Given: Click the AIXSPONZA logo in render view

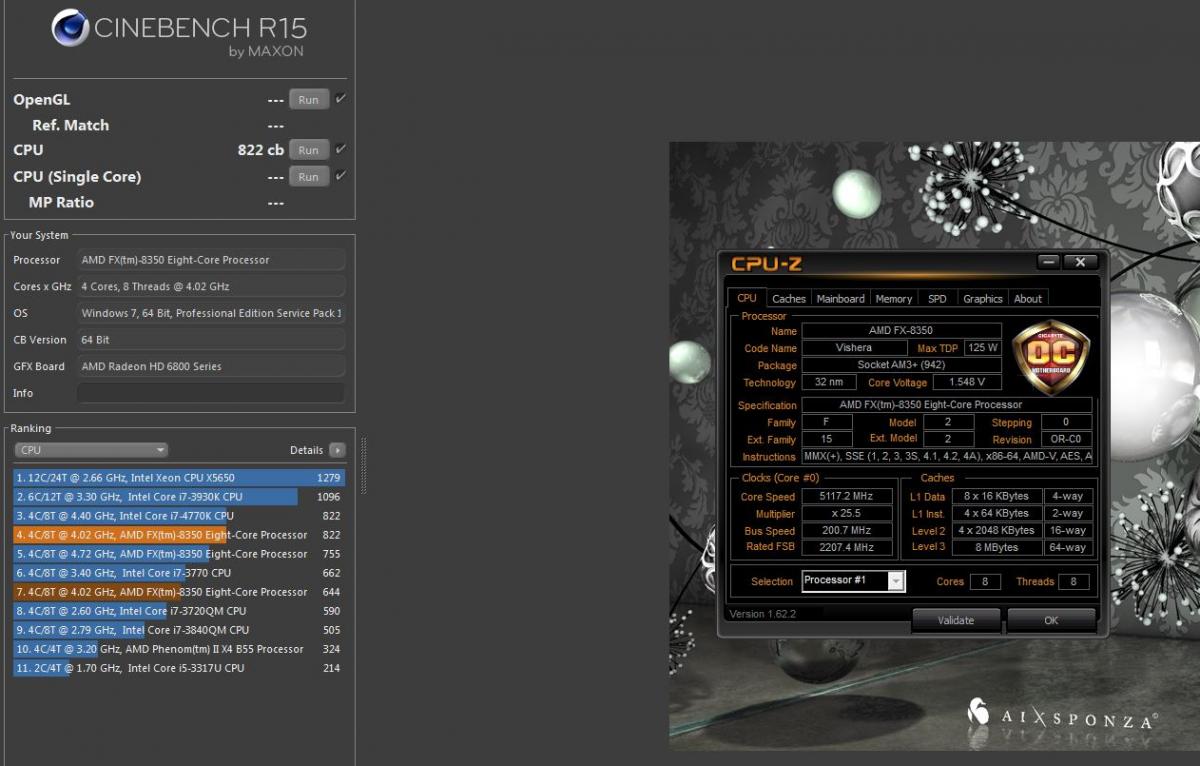Looking at the screenshot, I should pos(1062,714).
